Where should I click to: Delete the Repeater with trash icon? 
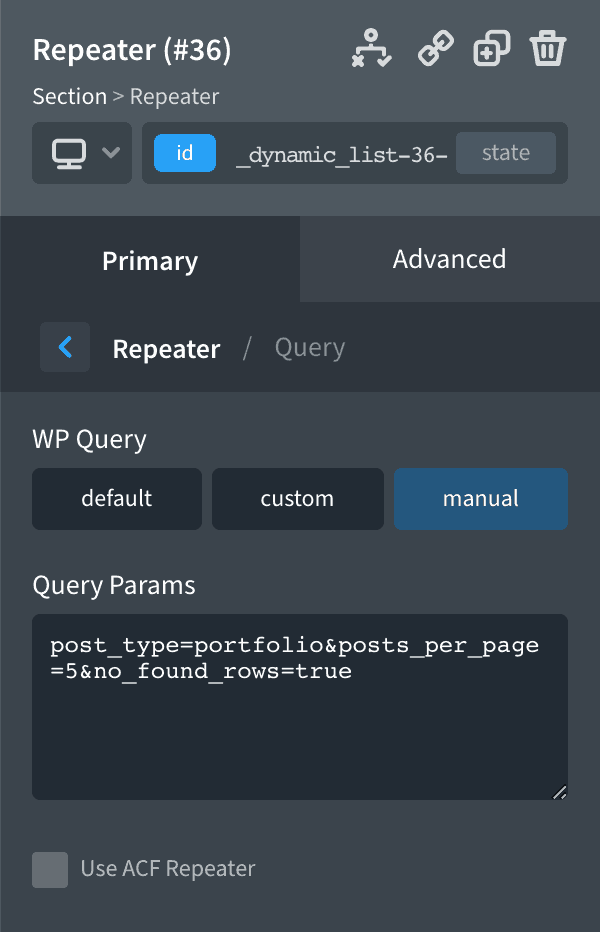pyautogui.click(x=548, y=48)
